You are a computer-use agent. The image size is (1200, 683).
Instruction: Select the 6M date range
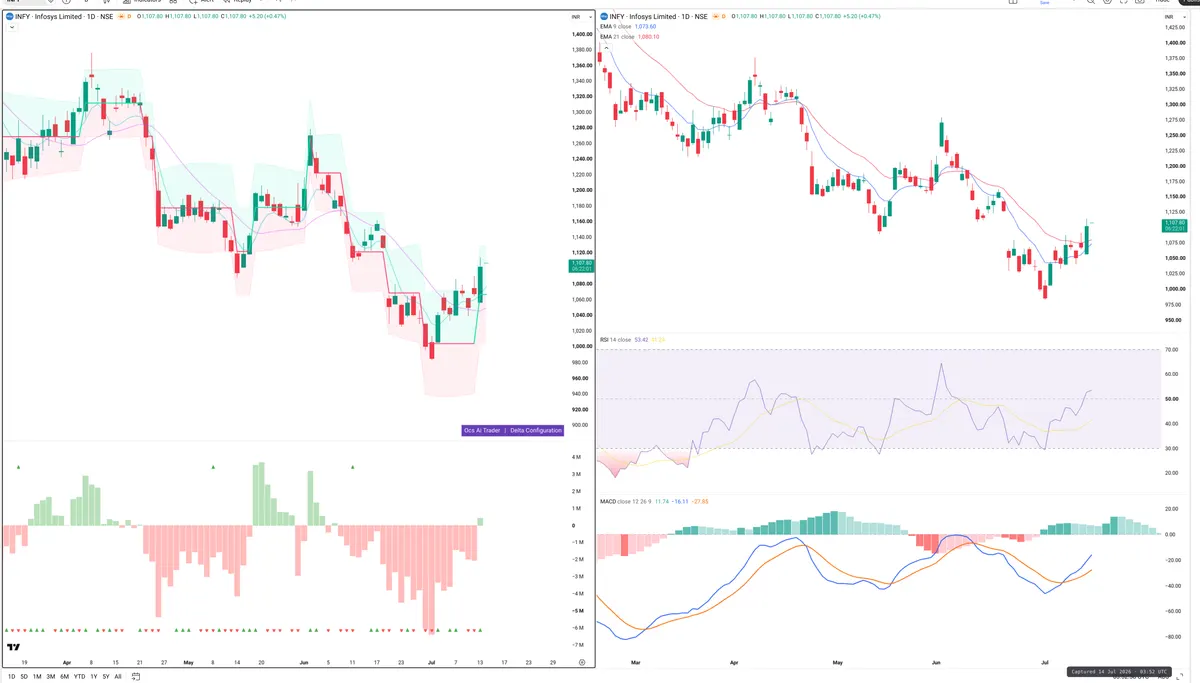coord(64,676)
